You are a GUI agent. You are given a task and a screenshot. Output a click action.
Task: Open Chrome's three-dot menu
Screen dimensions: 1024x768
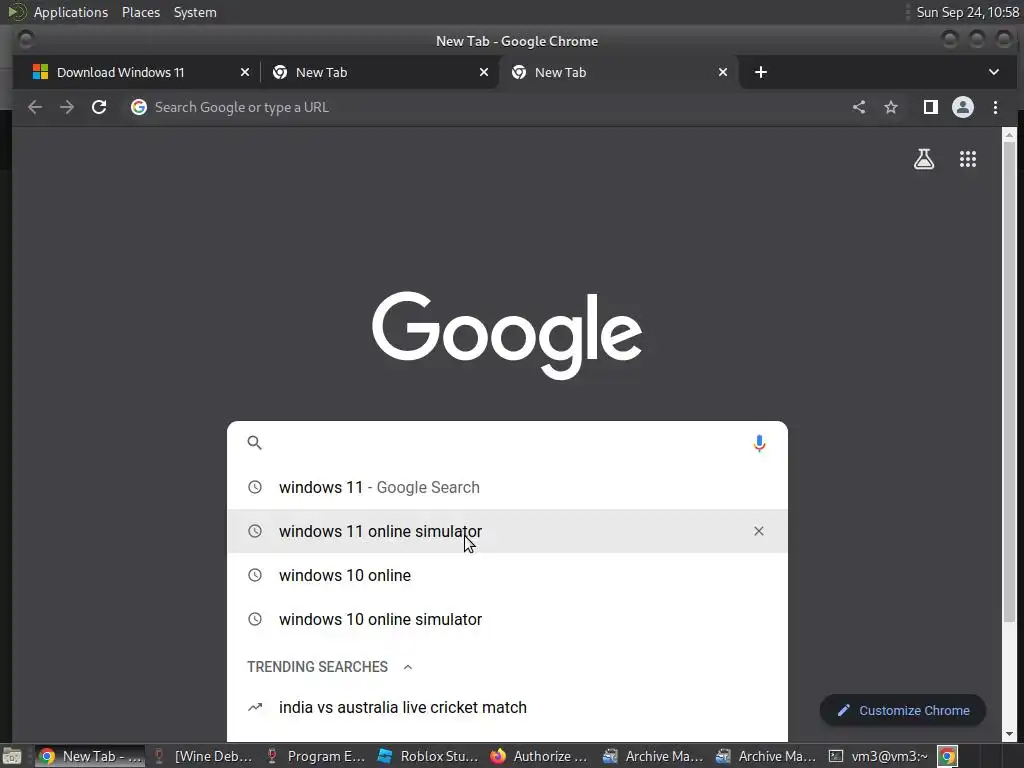point(995,107)
